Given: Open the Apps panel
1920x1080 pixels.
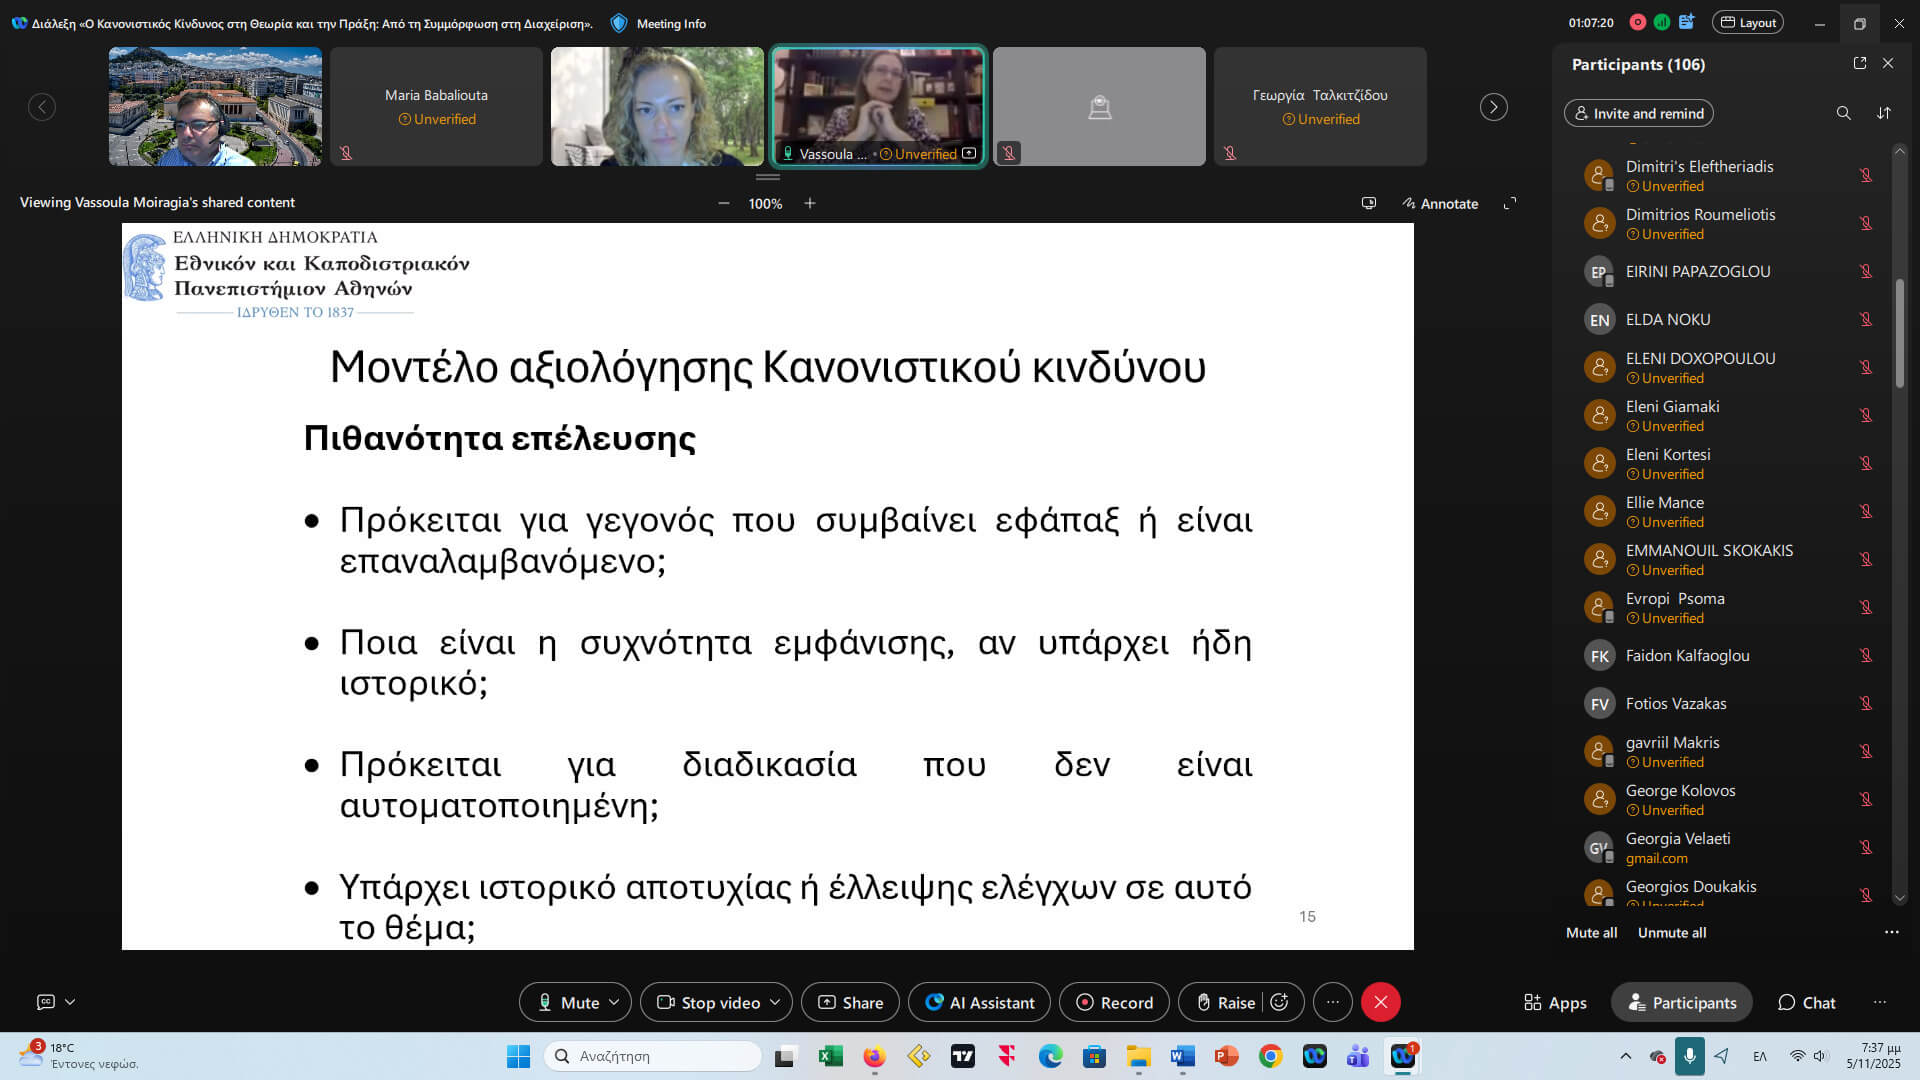Looking at the screenshot, I should coord(1555,1002).
